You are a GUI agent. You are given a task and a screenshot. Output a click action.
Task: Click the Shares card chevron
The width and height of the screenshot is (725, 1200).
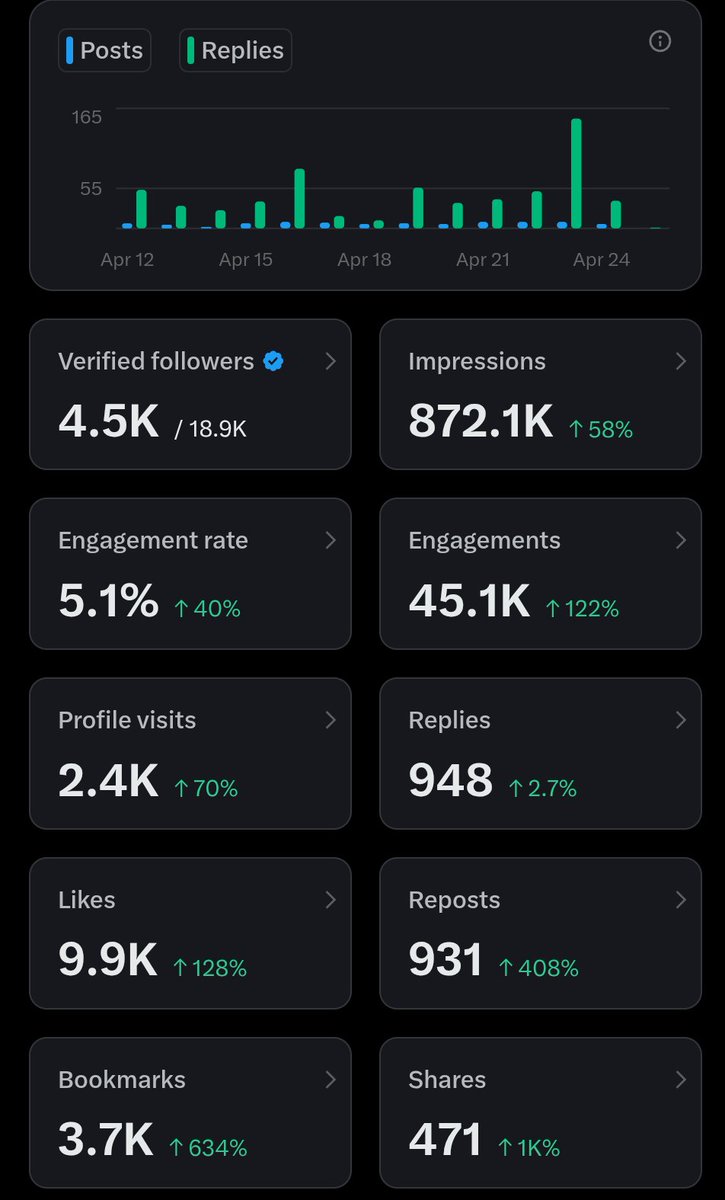[681, 1080]
